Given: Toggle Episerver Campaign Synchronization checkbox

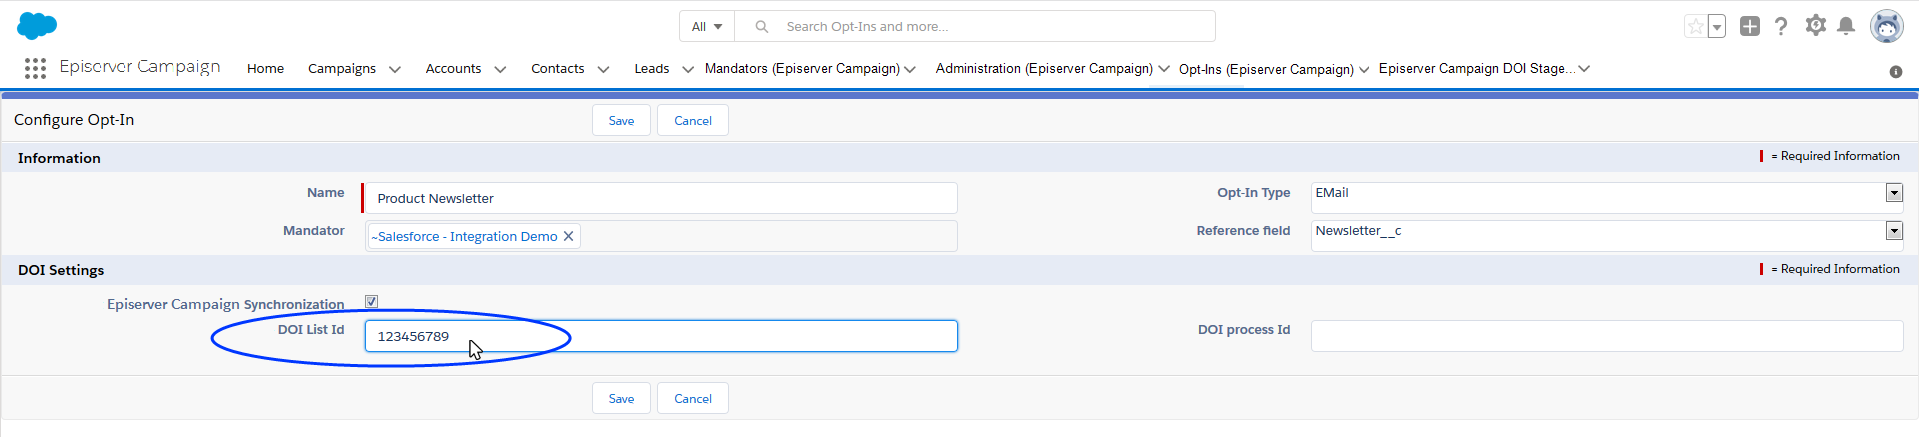Looking at the screenshot, I should tap(371, 301).
